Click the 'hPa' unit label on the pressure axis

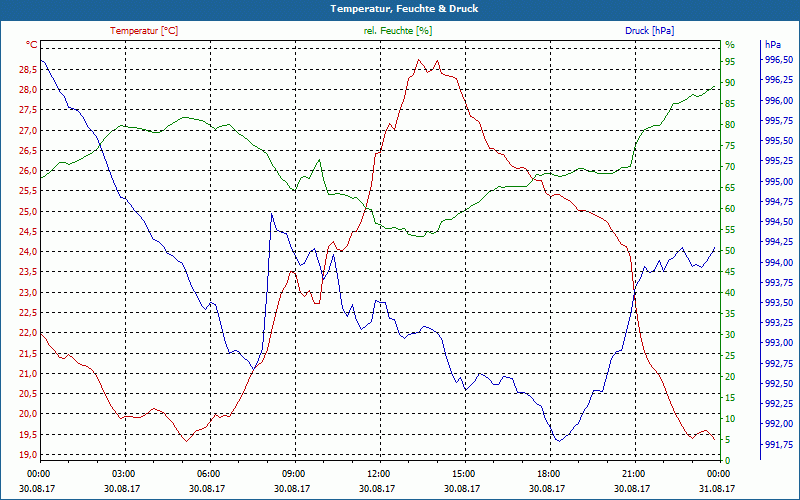(773, 45)
